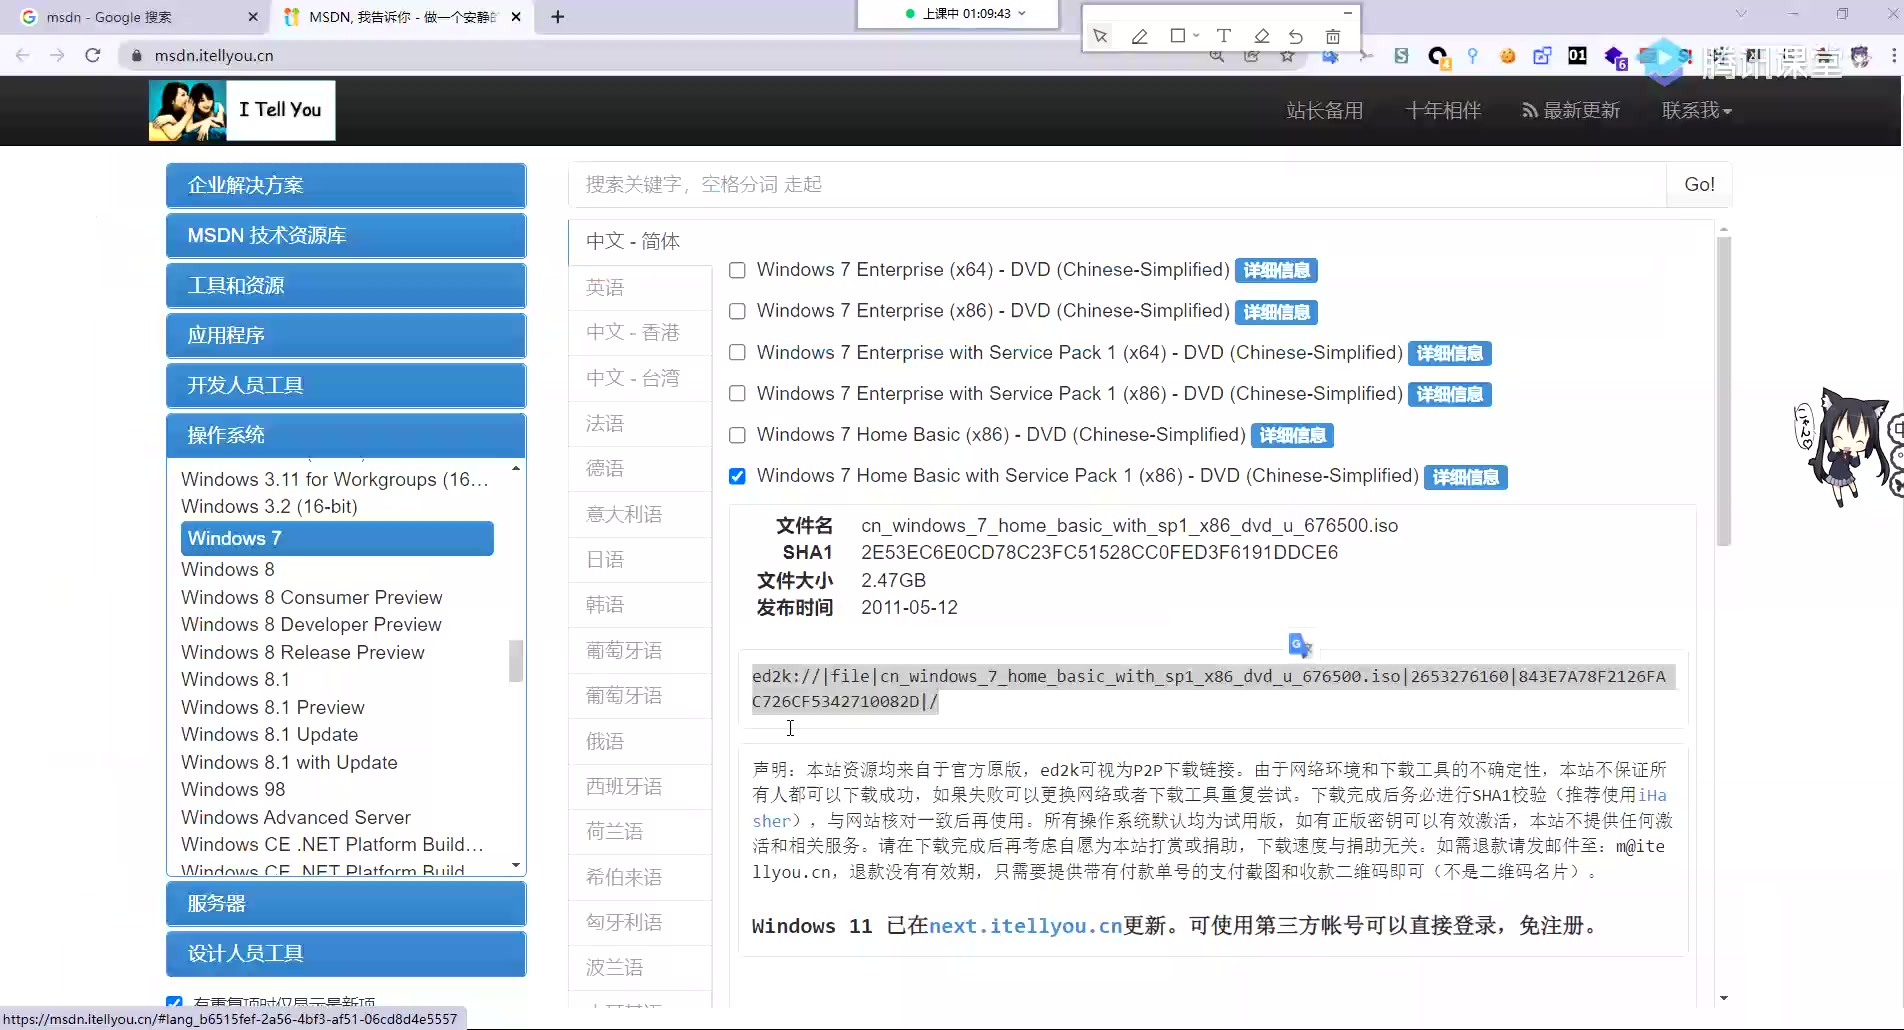Open 详细信息 for Windows 7 Home Basic (x86)
This screenshot has height=1030, width=1904.
pyautogui.click(x=1293, y=436)
